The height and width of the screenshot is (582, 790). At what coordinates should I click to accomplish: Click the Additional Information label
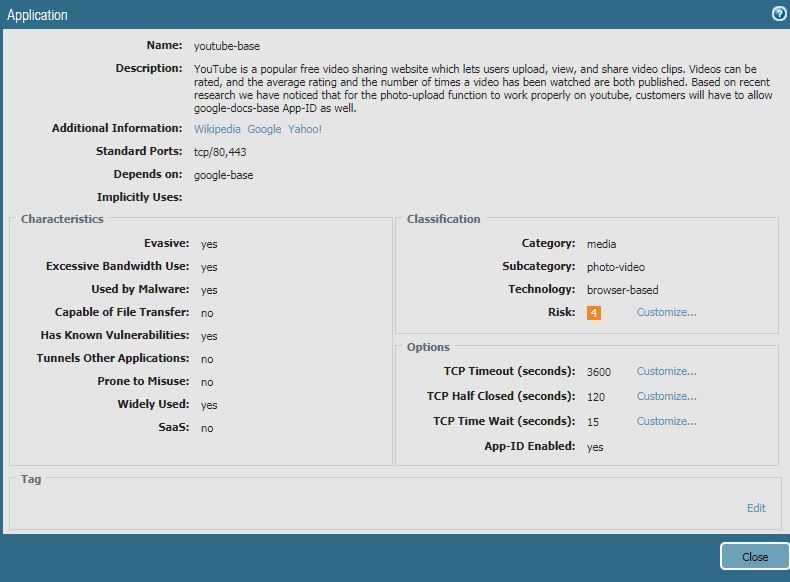point(117,128)
